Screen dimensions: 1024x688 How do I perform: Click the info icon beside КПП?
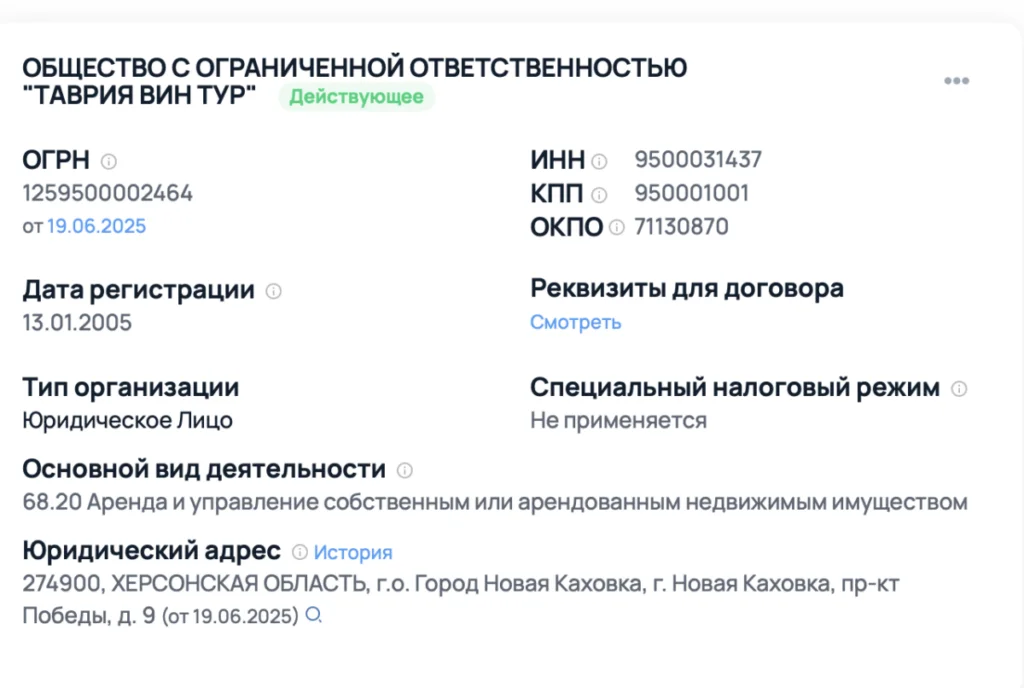(x=599, y=194)
